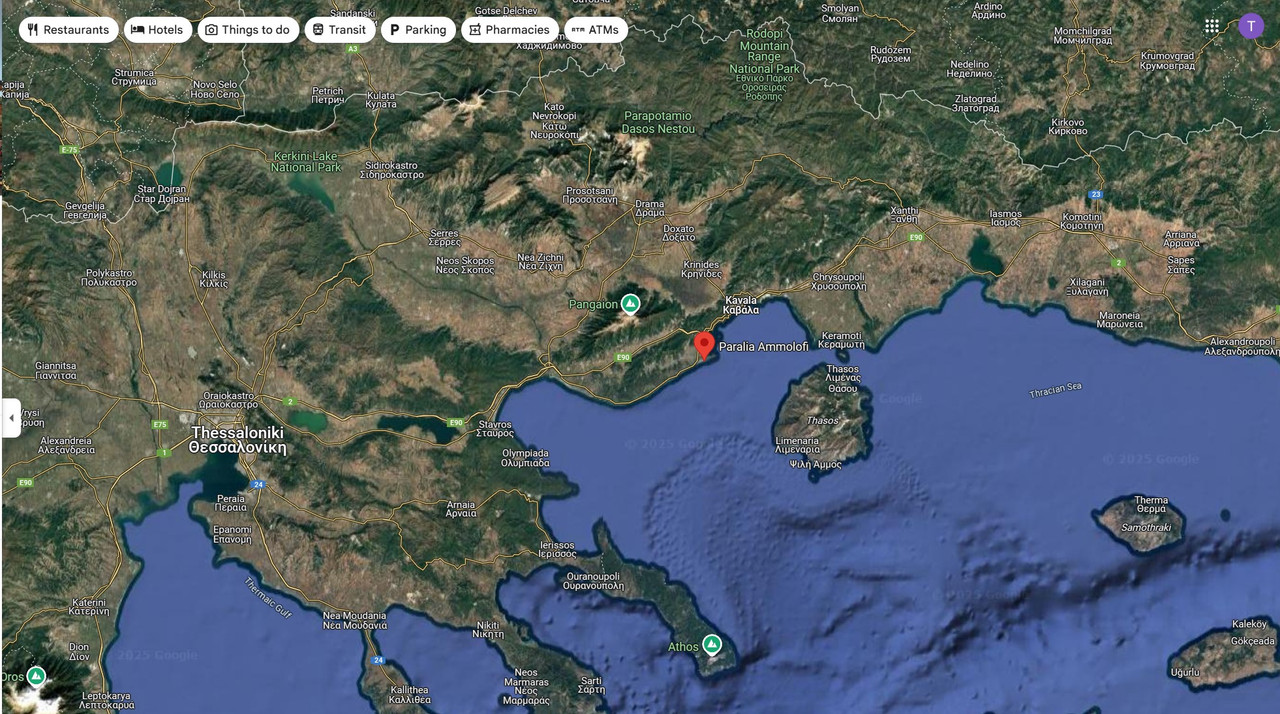
Task: Click the Xanthi town label
Action: (904, 215)
